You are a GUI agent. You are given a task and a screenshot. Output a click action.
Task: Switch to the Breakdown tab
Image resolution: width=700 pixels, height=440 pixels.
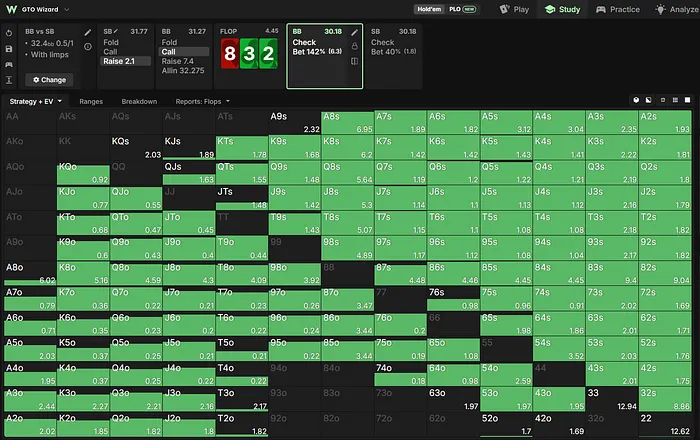(x=139, y=102)
